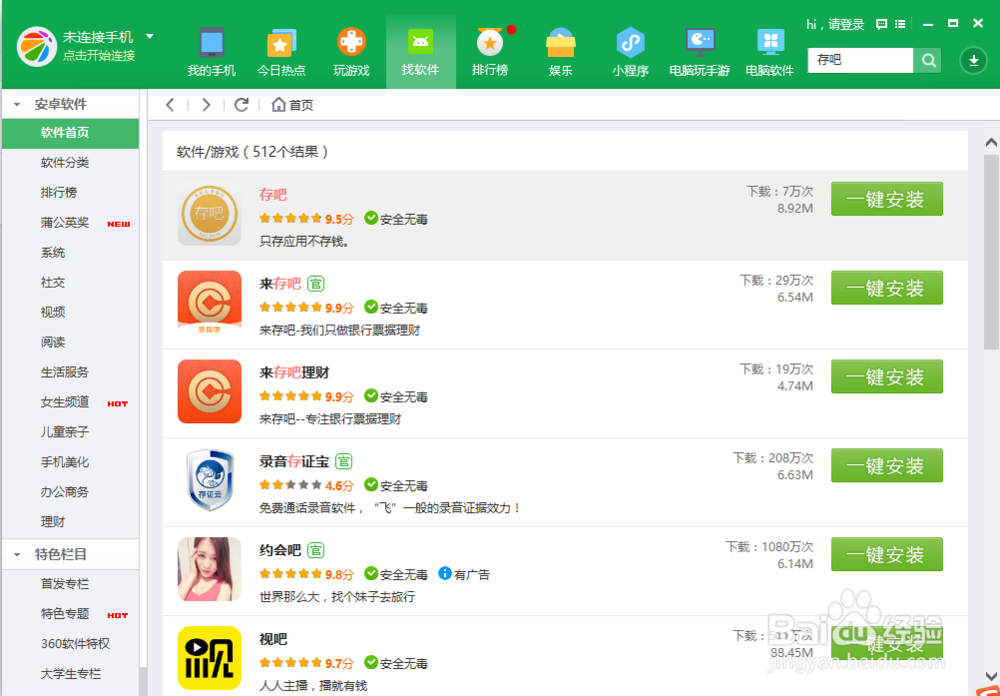The image size is (1000, 696).
Task: Install 来存吧 with 一键安装
Action: [x=886, y=288]
